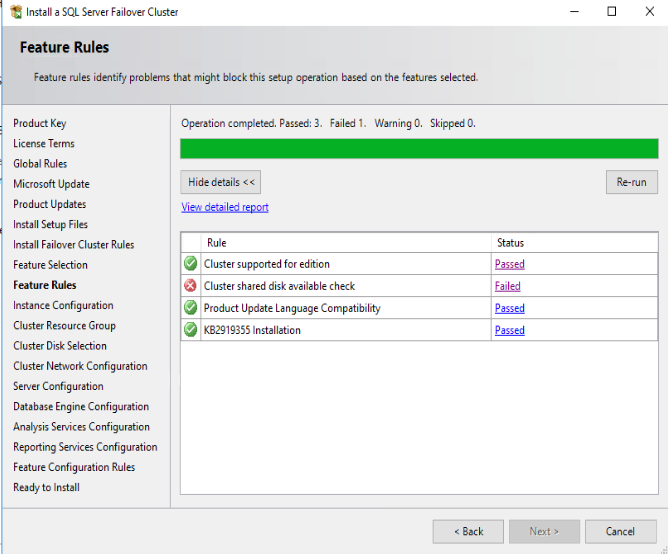Select License Terms step in sidebar
The height and width of the screenshot is (554, 668).
44,143
